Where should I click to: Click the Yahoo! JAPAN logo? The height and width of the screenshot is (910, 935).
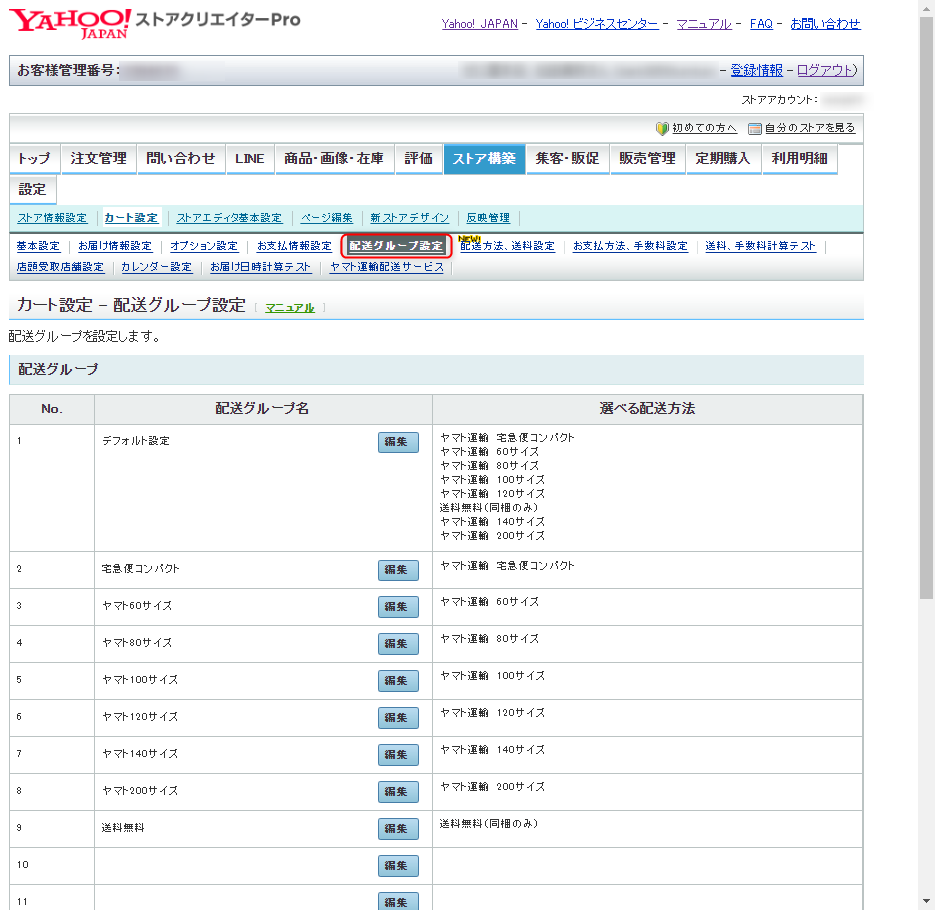(70, 23)
